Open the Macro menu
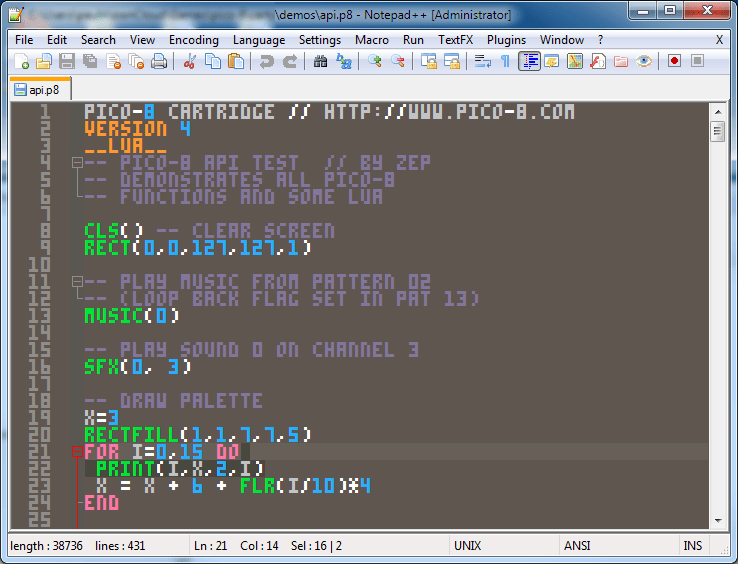Image resolution: width=738 pixels, height=564 pixels. (x=372, y=40)
